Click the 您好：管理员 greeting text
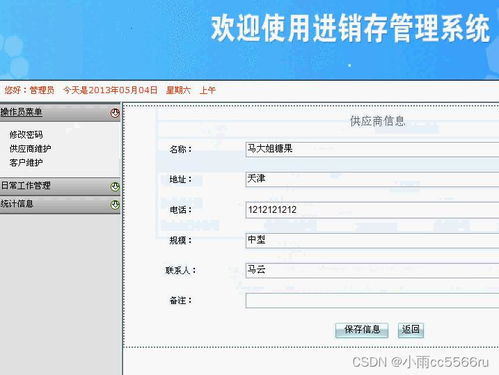Image resolution: width=499 pixels, height=375 pixels. coord(29,90)
